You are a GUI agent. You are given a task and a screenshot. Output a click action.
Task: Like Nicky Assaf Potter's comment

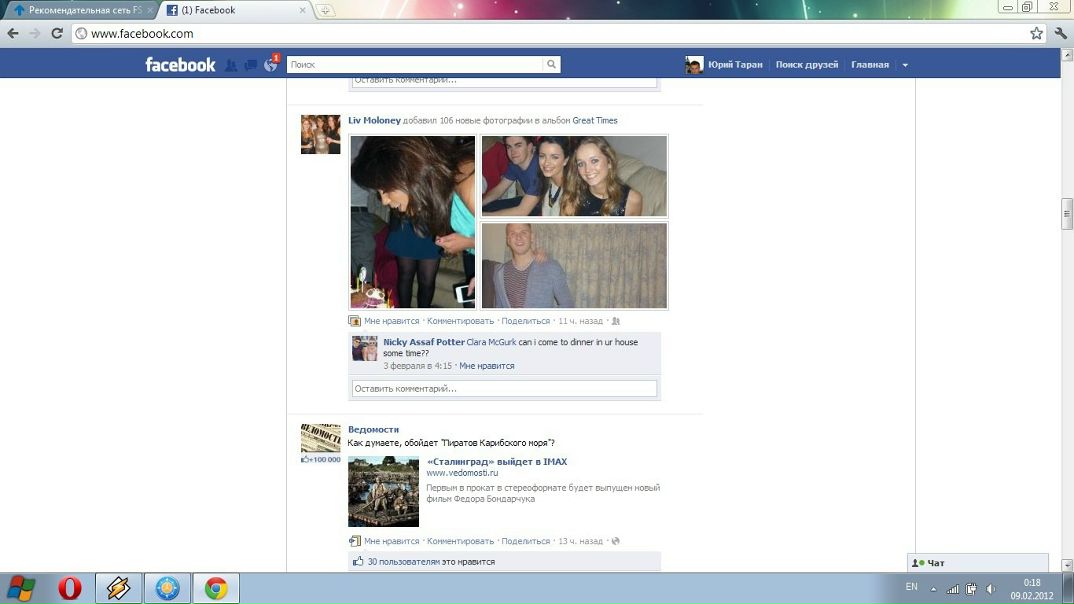click(x=486, y=366)
